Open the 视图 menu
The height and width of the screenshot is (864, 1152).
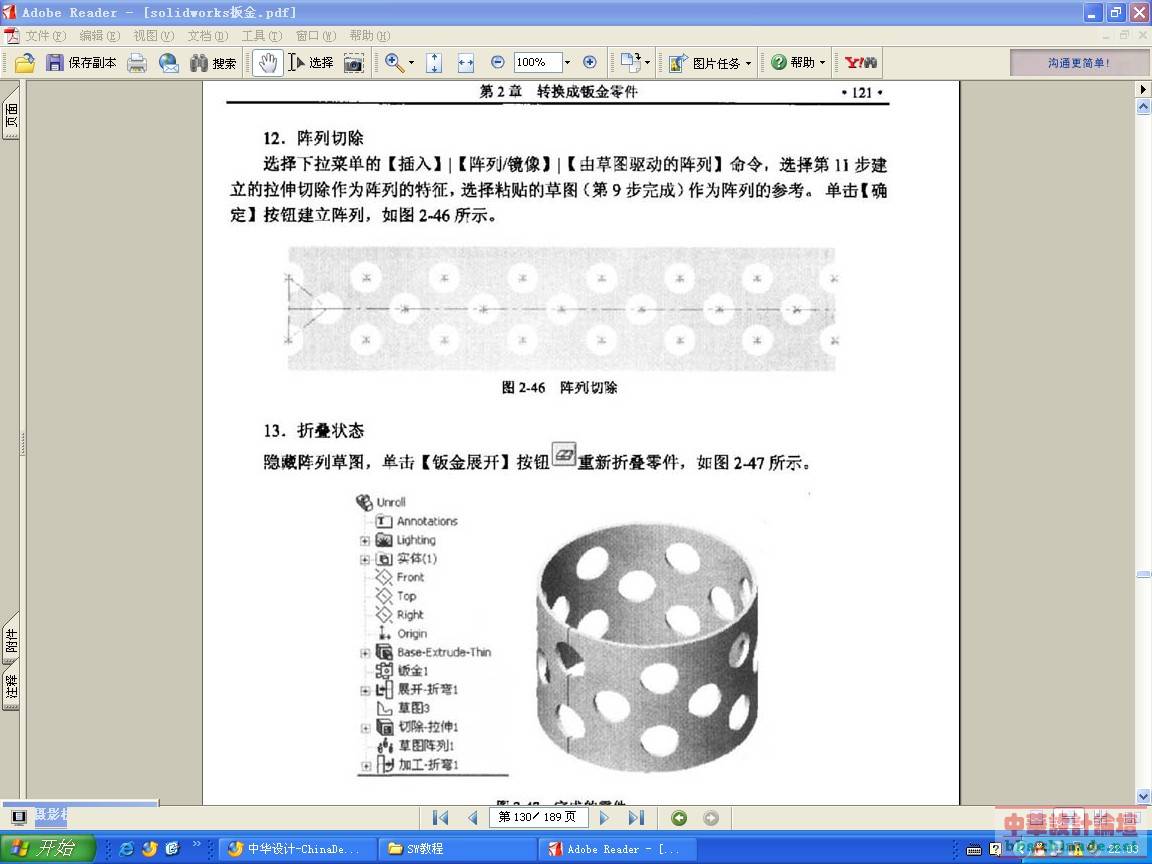click(x=154, y=35)
